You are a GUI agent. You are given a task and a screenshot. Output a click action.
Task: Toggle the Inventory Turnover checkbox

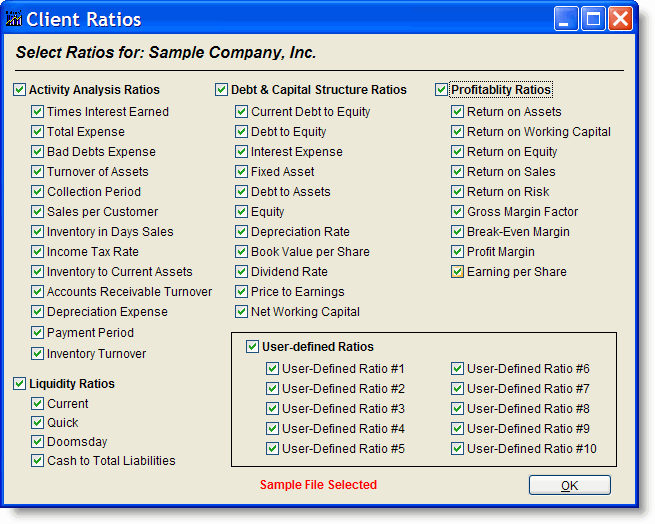pyautogui.click(x=37, y=354)
